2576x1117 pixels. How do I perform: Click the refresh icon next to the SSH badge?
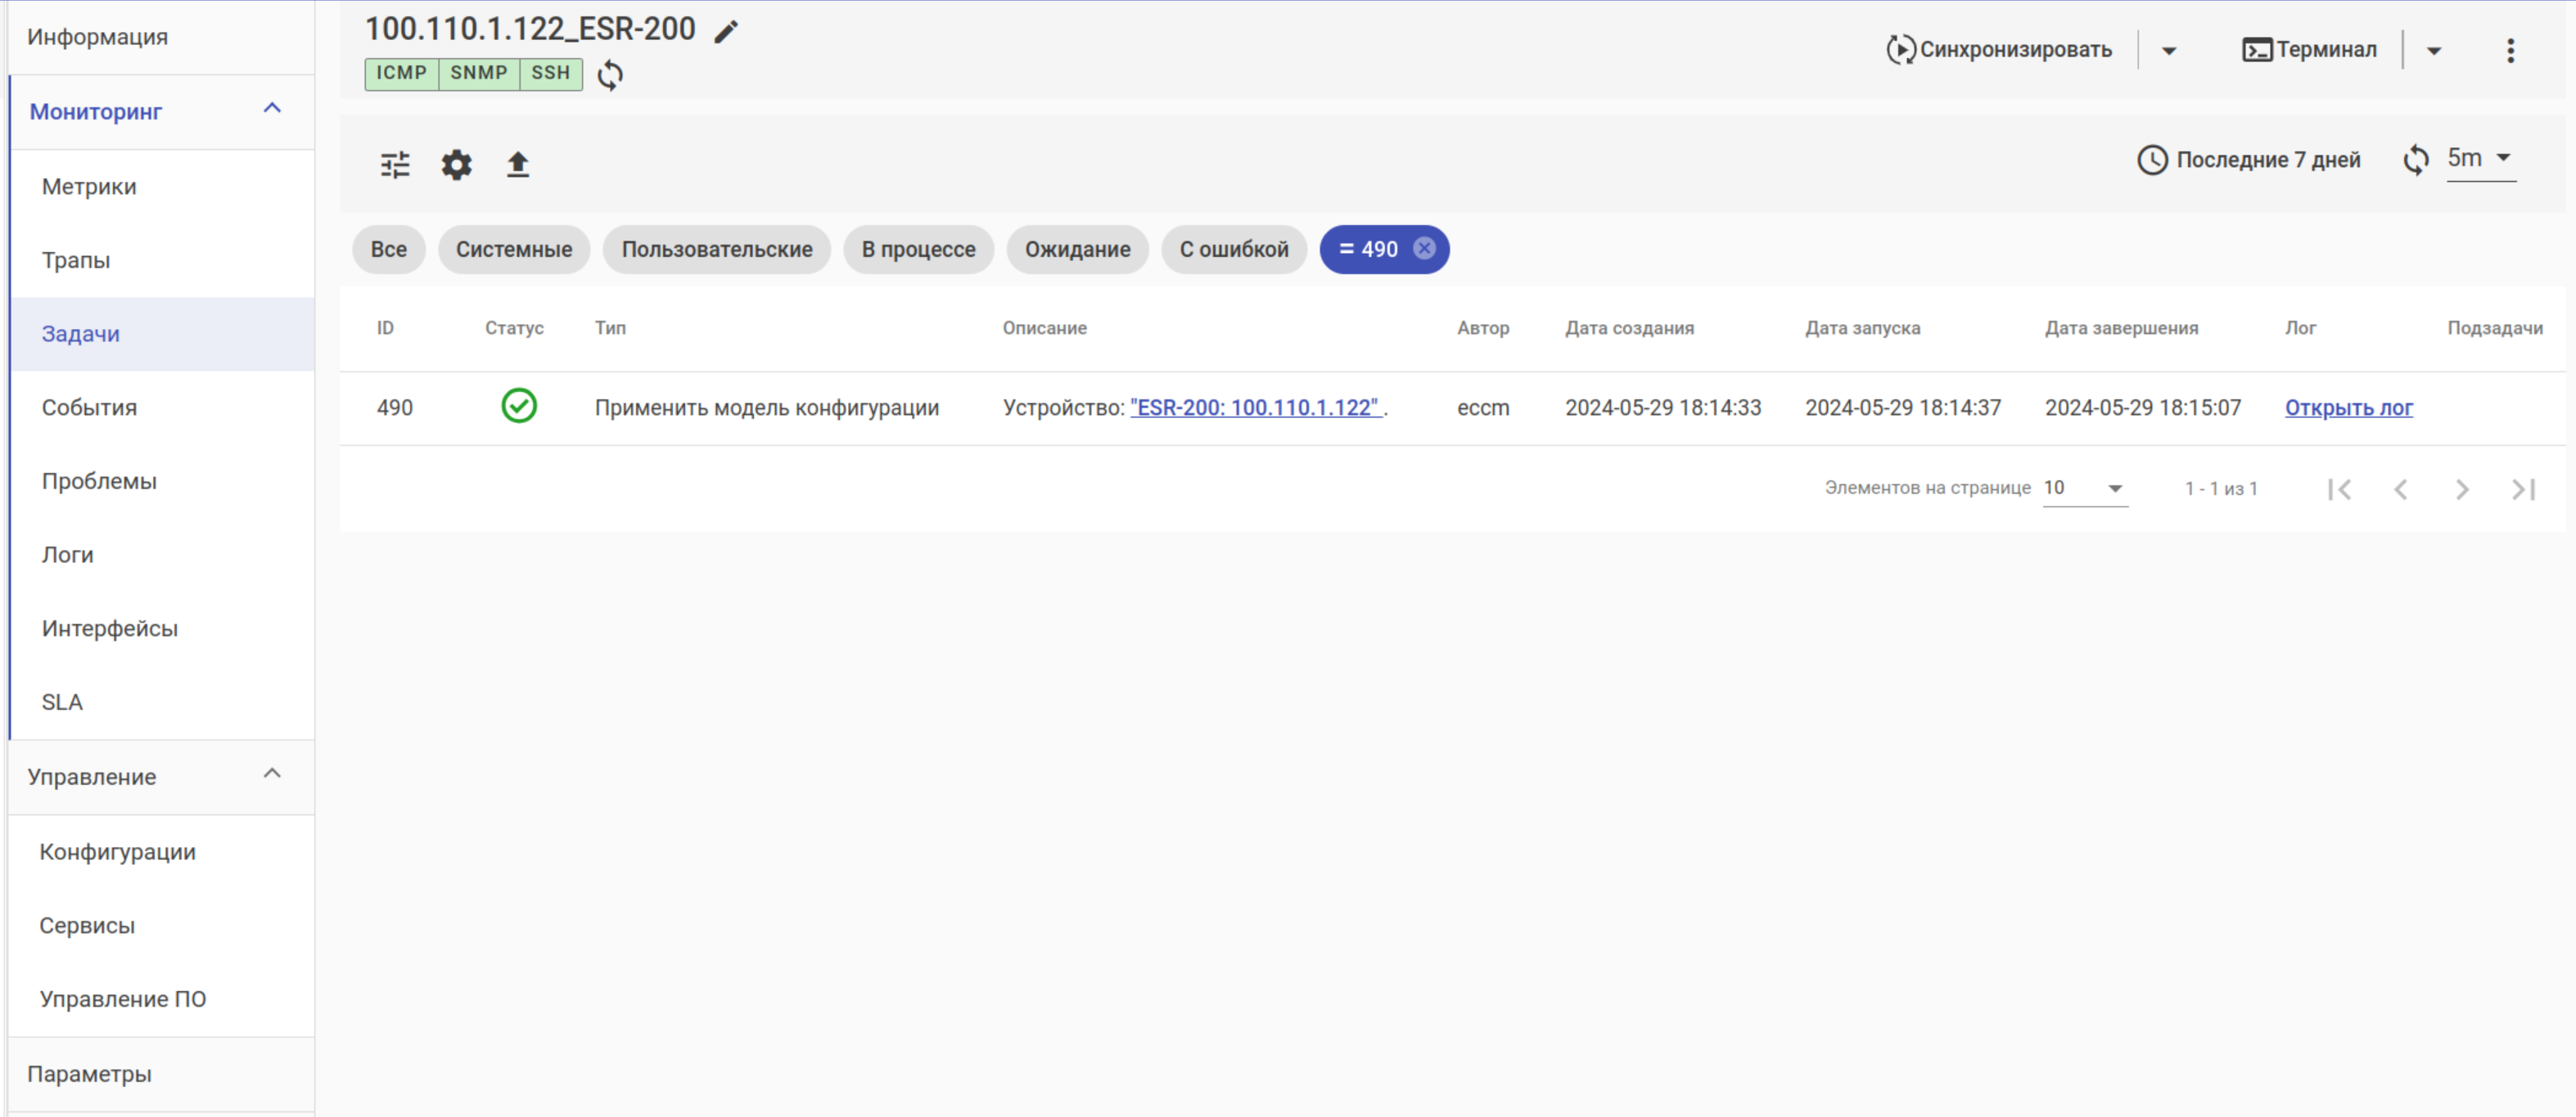(x=610, y=75)
